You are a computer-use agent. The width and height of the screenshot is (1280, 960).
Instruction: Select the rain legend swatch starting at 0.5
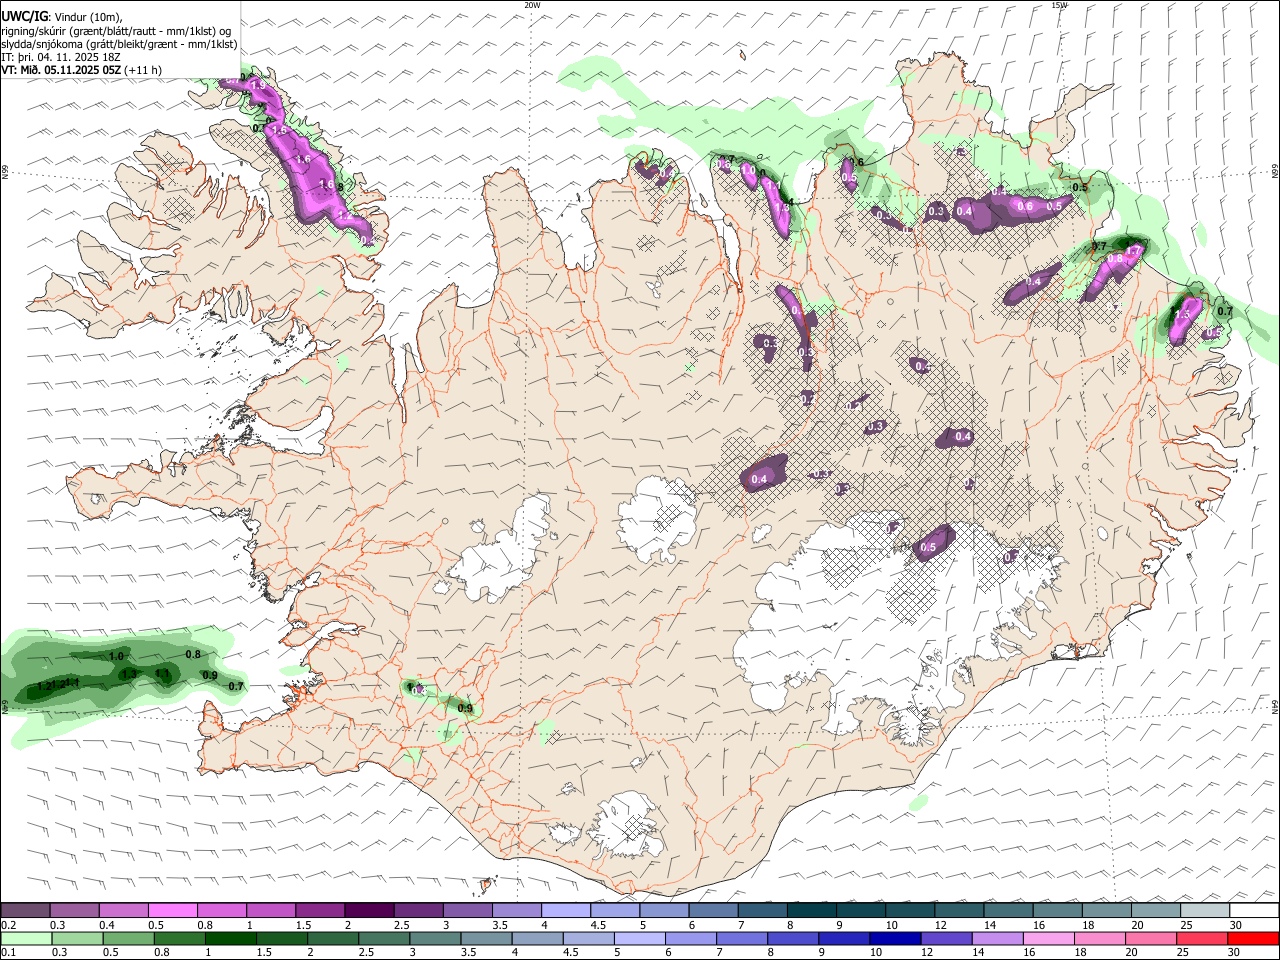[x=128, y=938]
